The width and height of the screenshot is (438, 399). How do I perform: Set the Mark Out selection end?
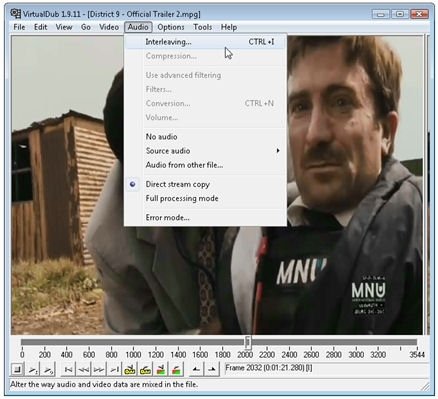coord(212,370)
